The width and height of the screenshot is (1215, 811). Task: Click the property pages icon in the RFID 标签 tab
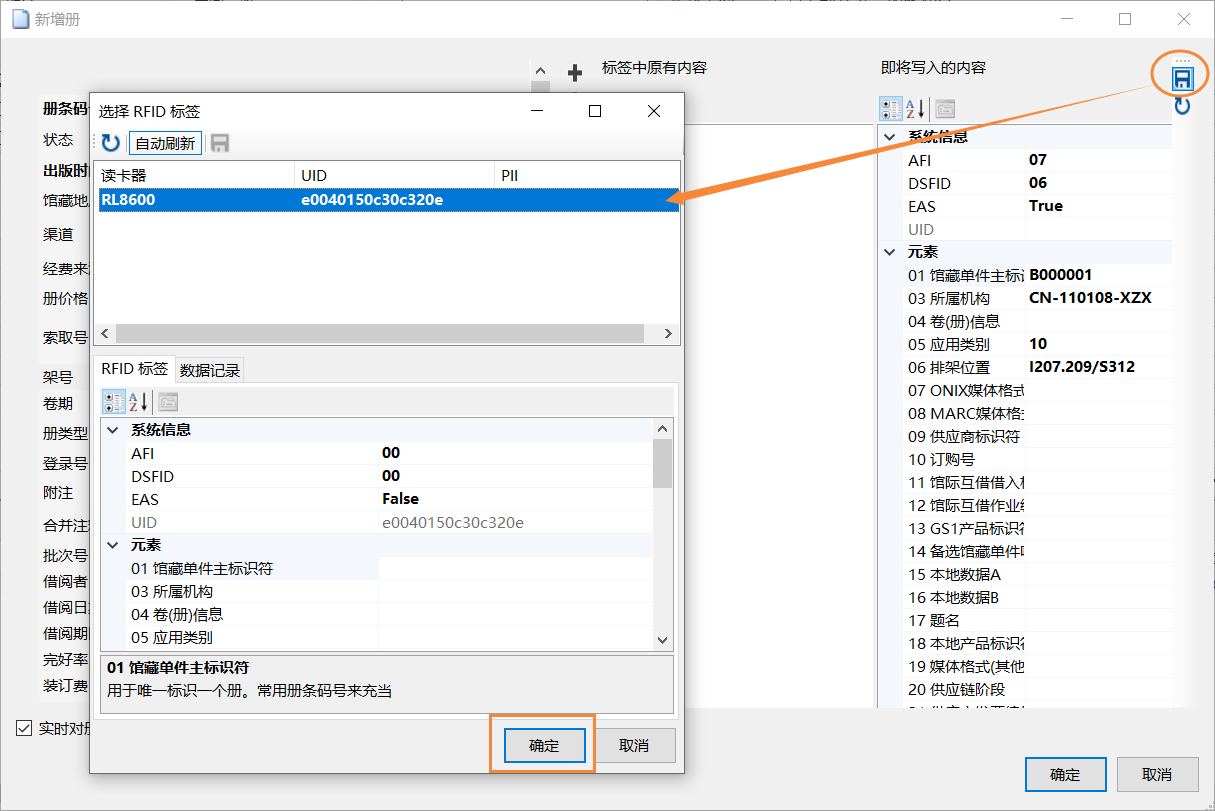pyautogui.click(x=168, y=402)
